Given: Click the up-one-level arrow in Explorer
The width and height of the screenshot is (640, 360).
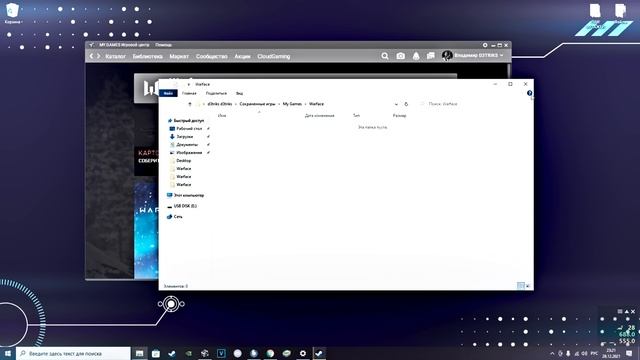Looking at the screenshot, I should (x=190, y=104).
